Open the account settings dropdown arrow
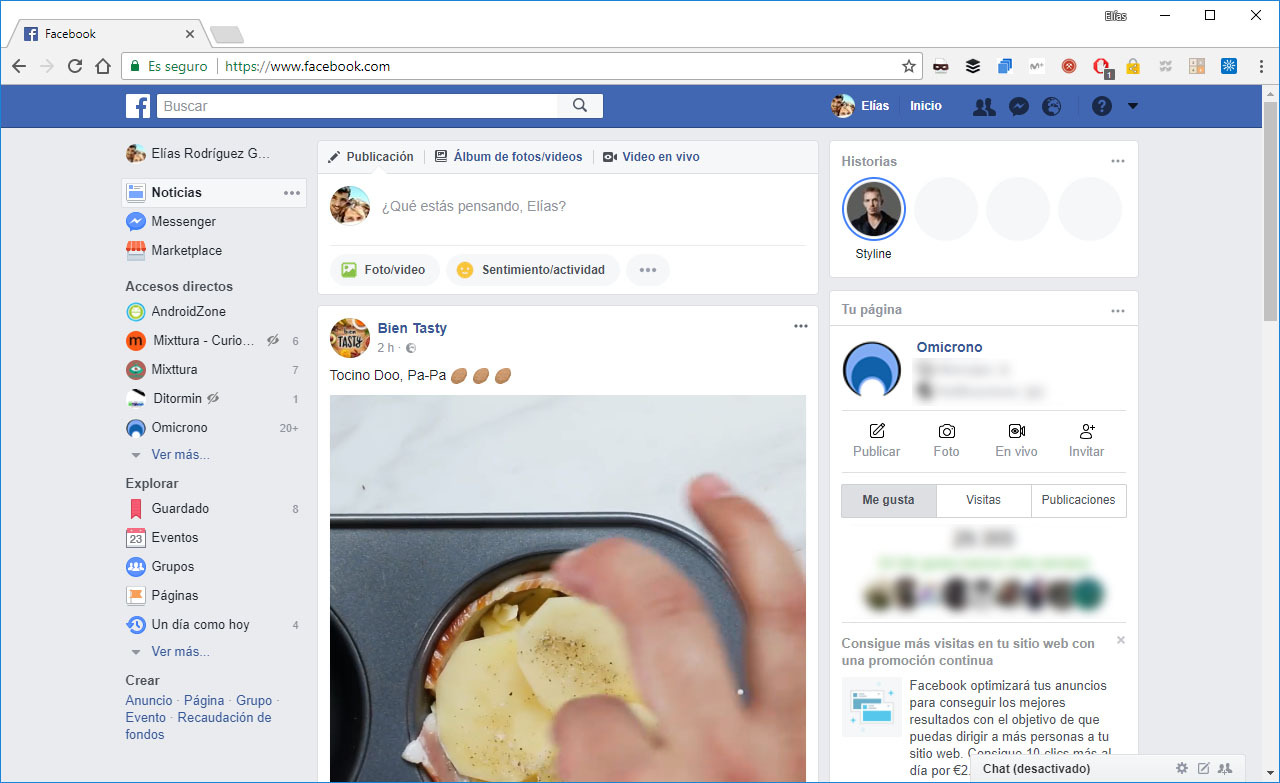The width and height of the screenshot is (1280, 783). tap(1133, 105)
